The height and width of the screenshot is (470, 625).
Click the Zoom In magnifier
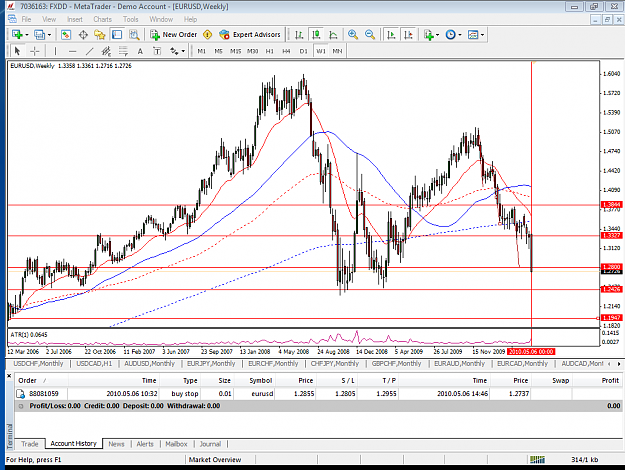click(x=353, y=35)
